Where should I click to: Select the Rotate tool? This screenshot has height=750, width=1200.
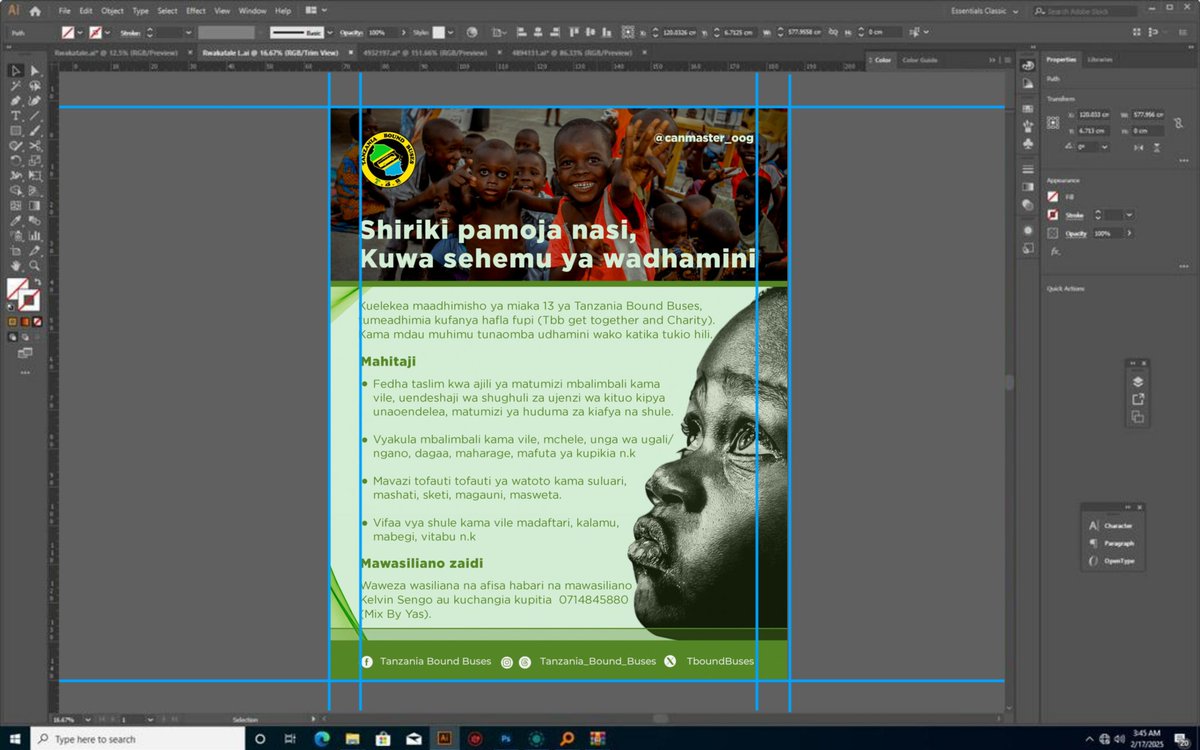click(x=16, y=161)
